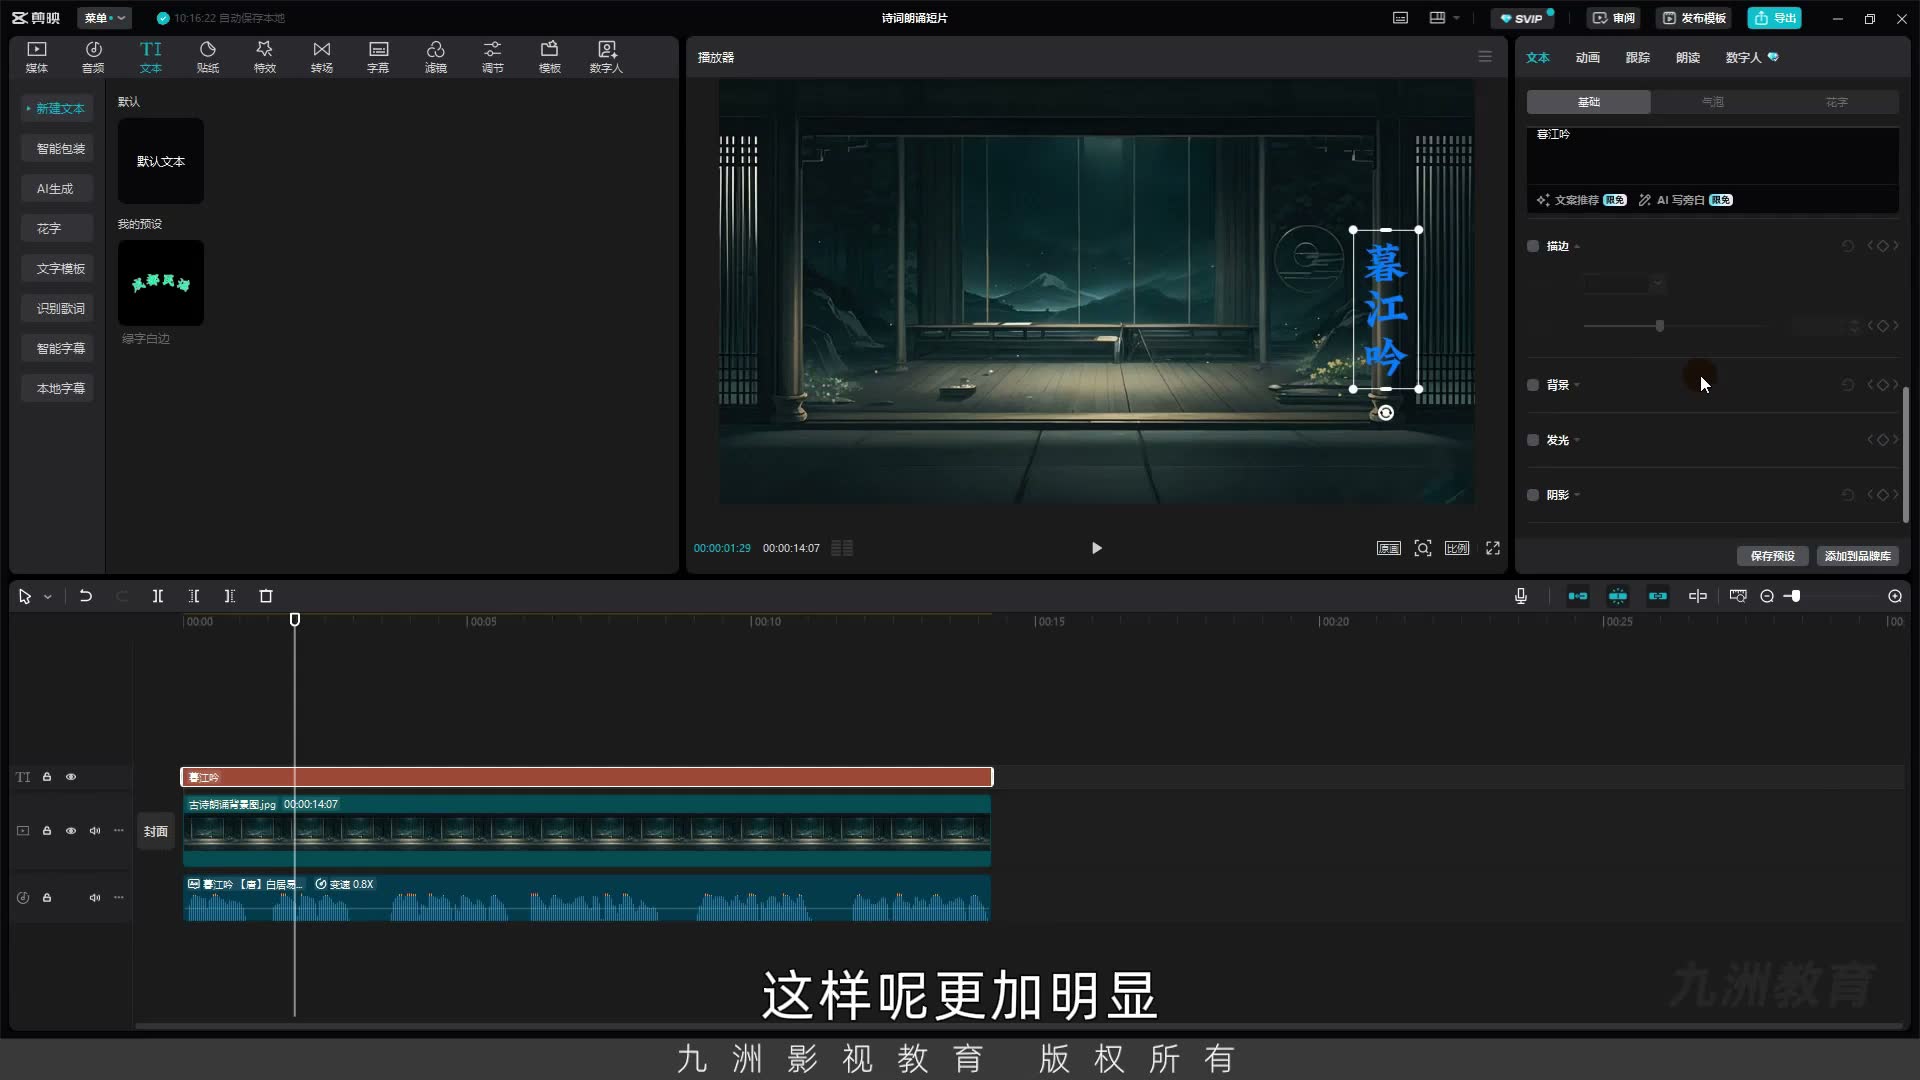Click the 保存预设 save preset button
Screen dimensions: 1920x1080
1773,556
